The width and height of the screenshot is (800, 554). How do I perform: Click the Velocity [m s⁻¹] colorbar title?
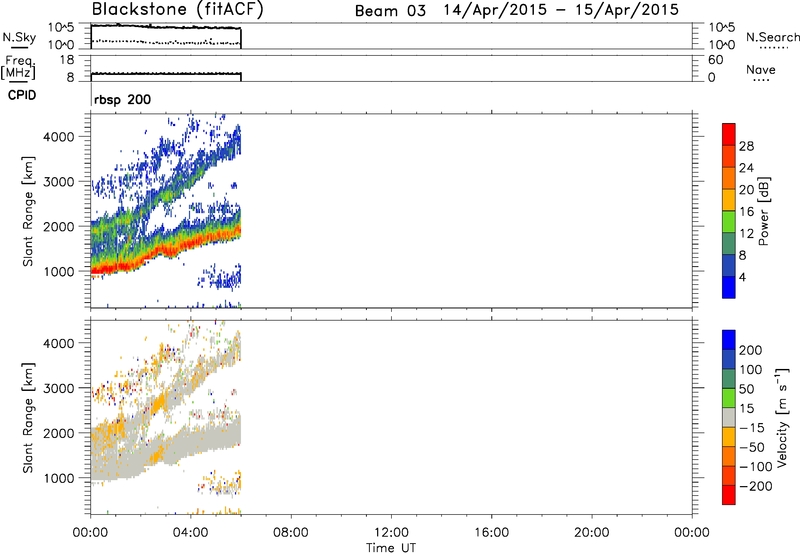click(x=782, y=417)
